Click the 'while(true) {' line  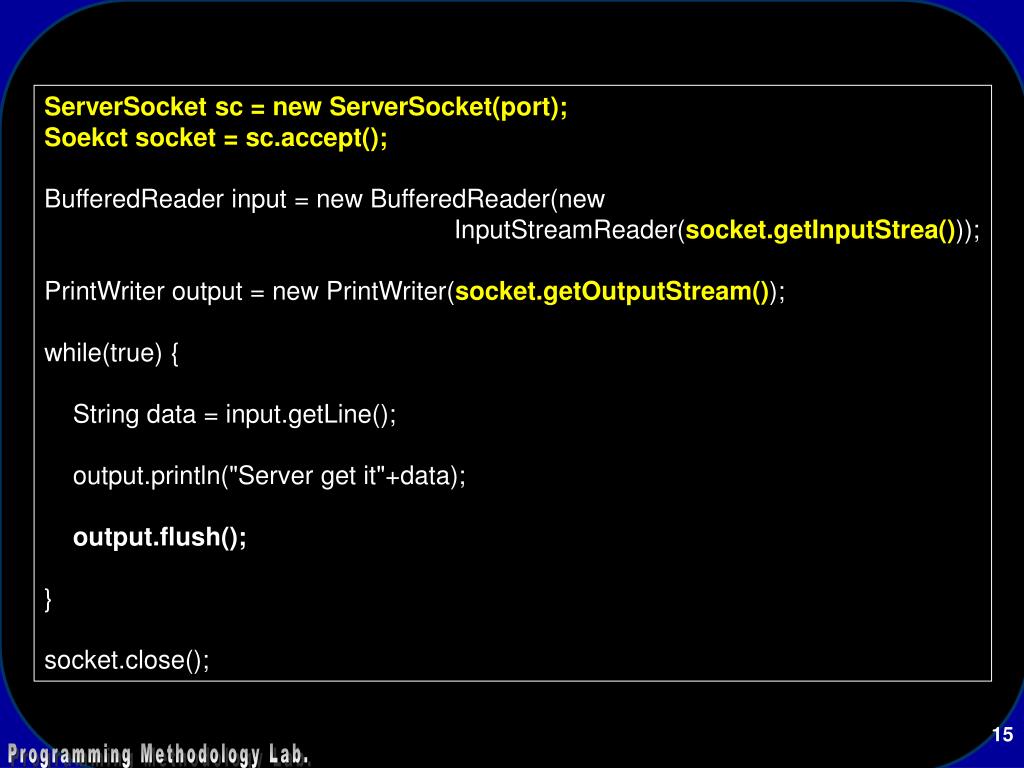pos(111,353)
